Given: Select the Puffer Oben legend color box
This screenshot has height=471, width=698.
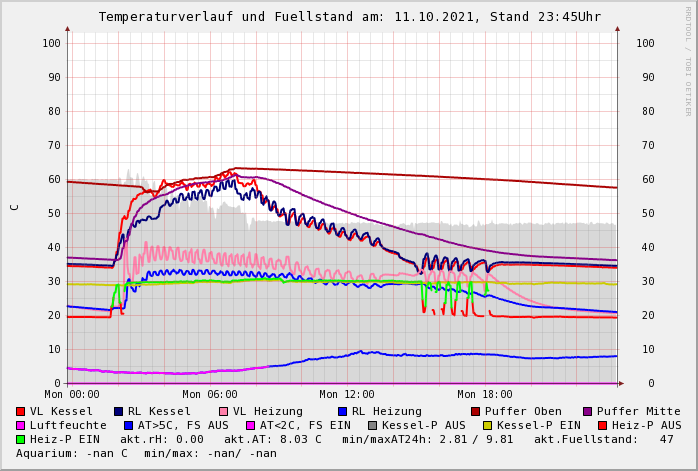Looking at the screenshot, I should pos(476,412).
